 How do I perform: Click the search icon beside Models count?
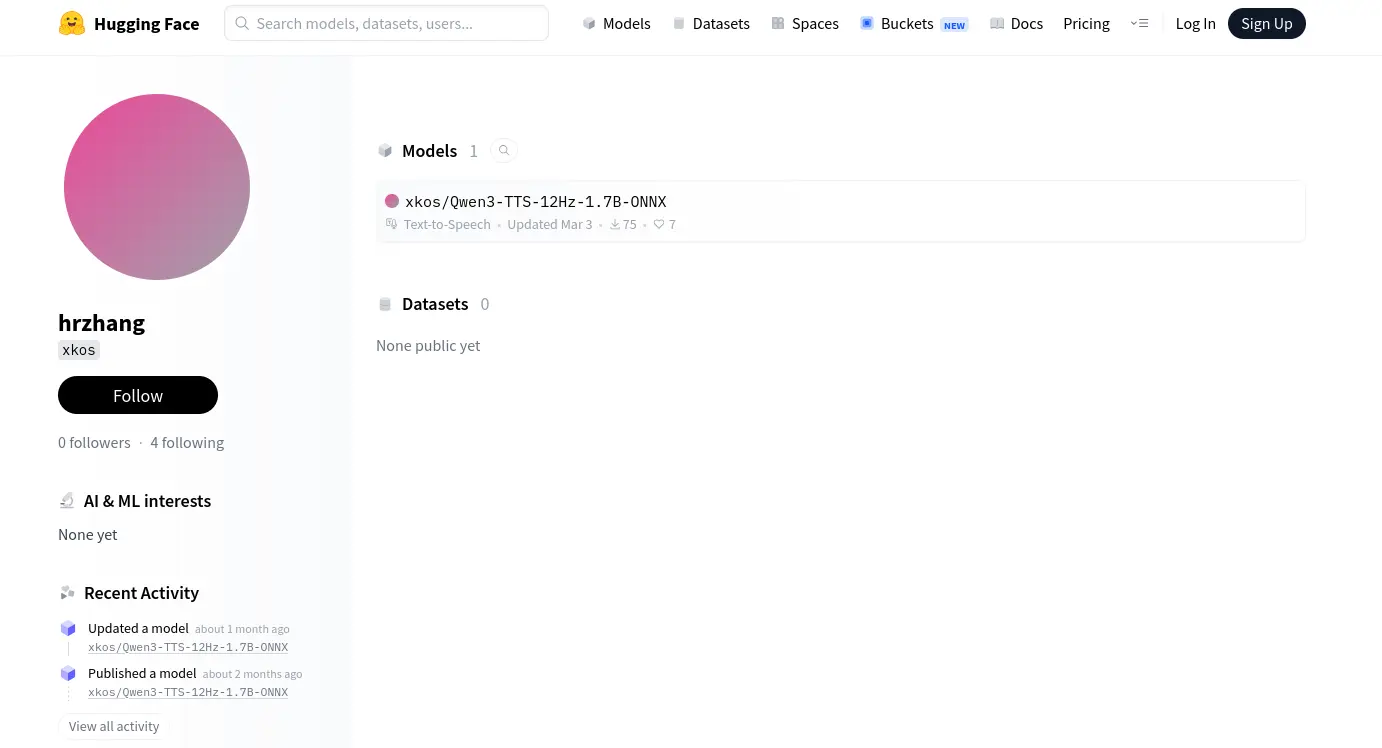click(504, 151)
